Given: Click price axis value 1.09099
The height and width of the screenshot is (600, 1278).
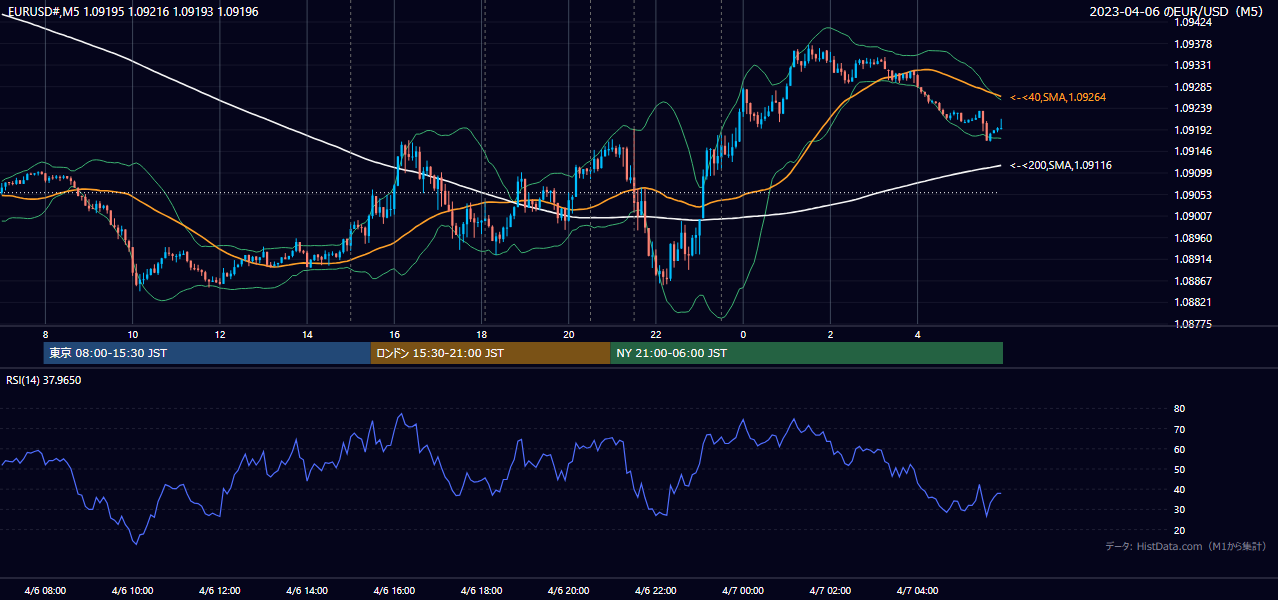Looking at the screenshot, I should [x=1193, y=173].
